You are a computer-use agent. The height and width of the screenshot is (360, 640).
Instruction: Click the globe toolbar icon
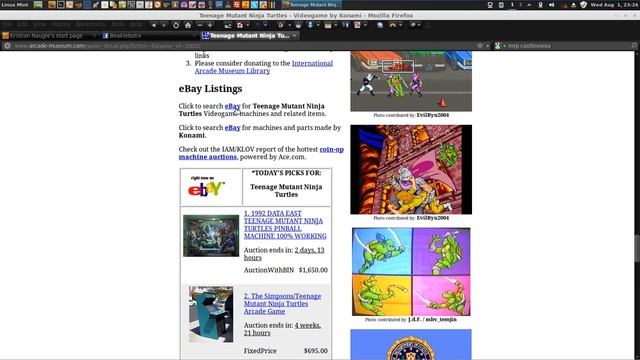click(x=380, y=25)
